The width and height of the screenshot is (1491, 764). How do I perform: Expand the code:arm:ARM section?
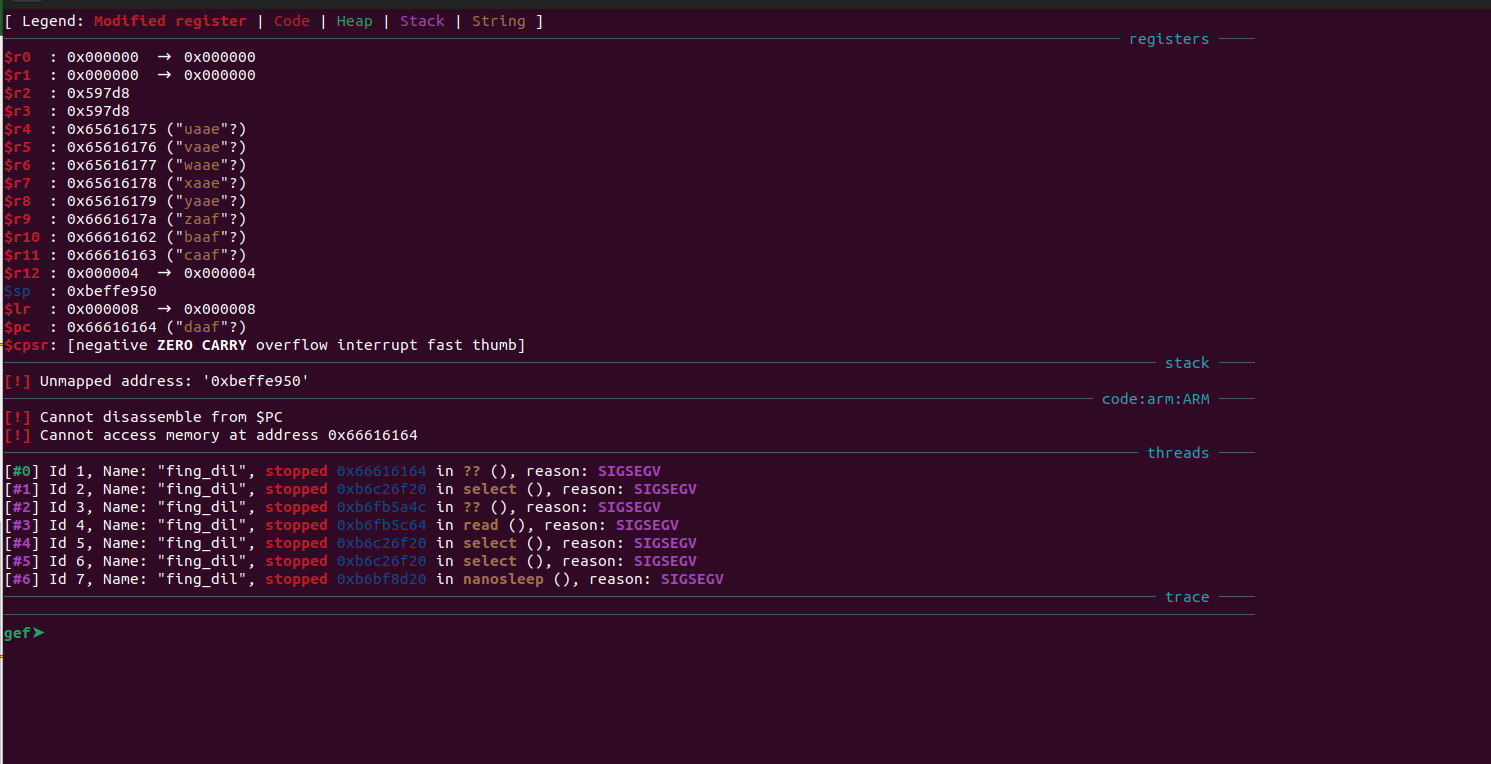(1155, 398)
